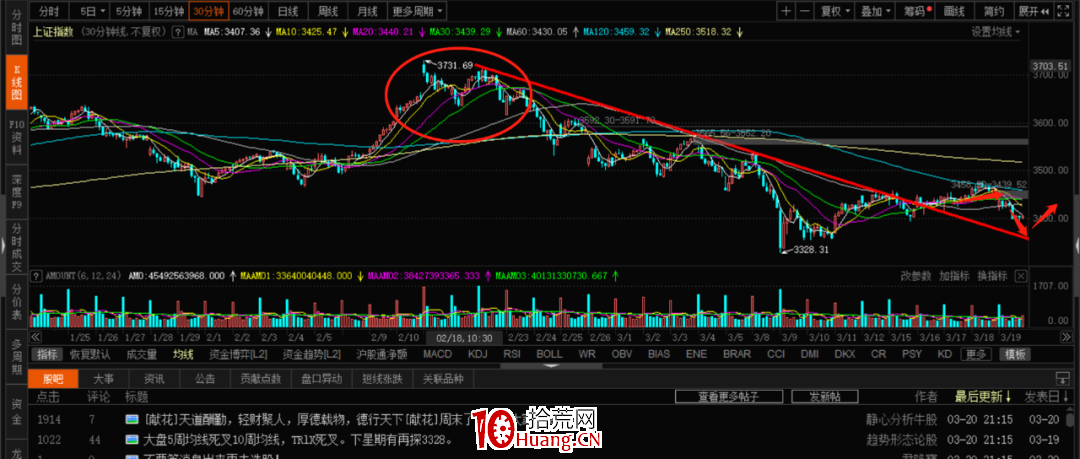Switch to 月线 monthly chart
Screen dimensions: 1080x459
pyautogui.click(x=367, y=11)
